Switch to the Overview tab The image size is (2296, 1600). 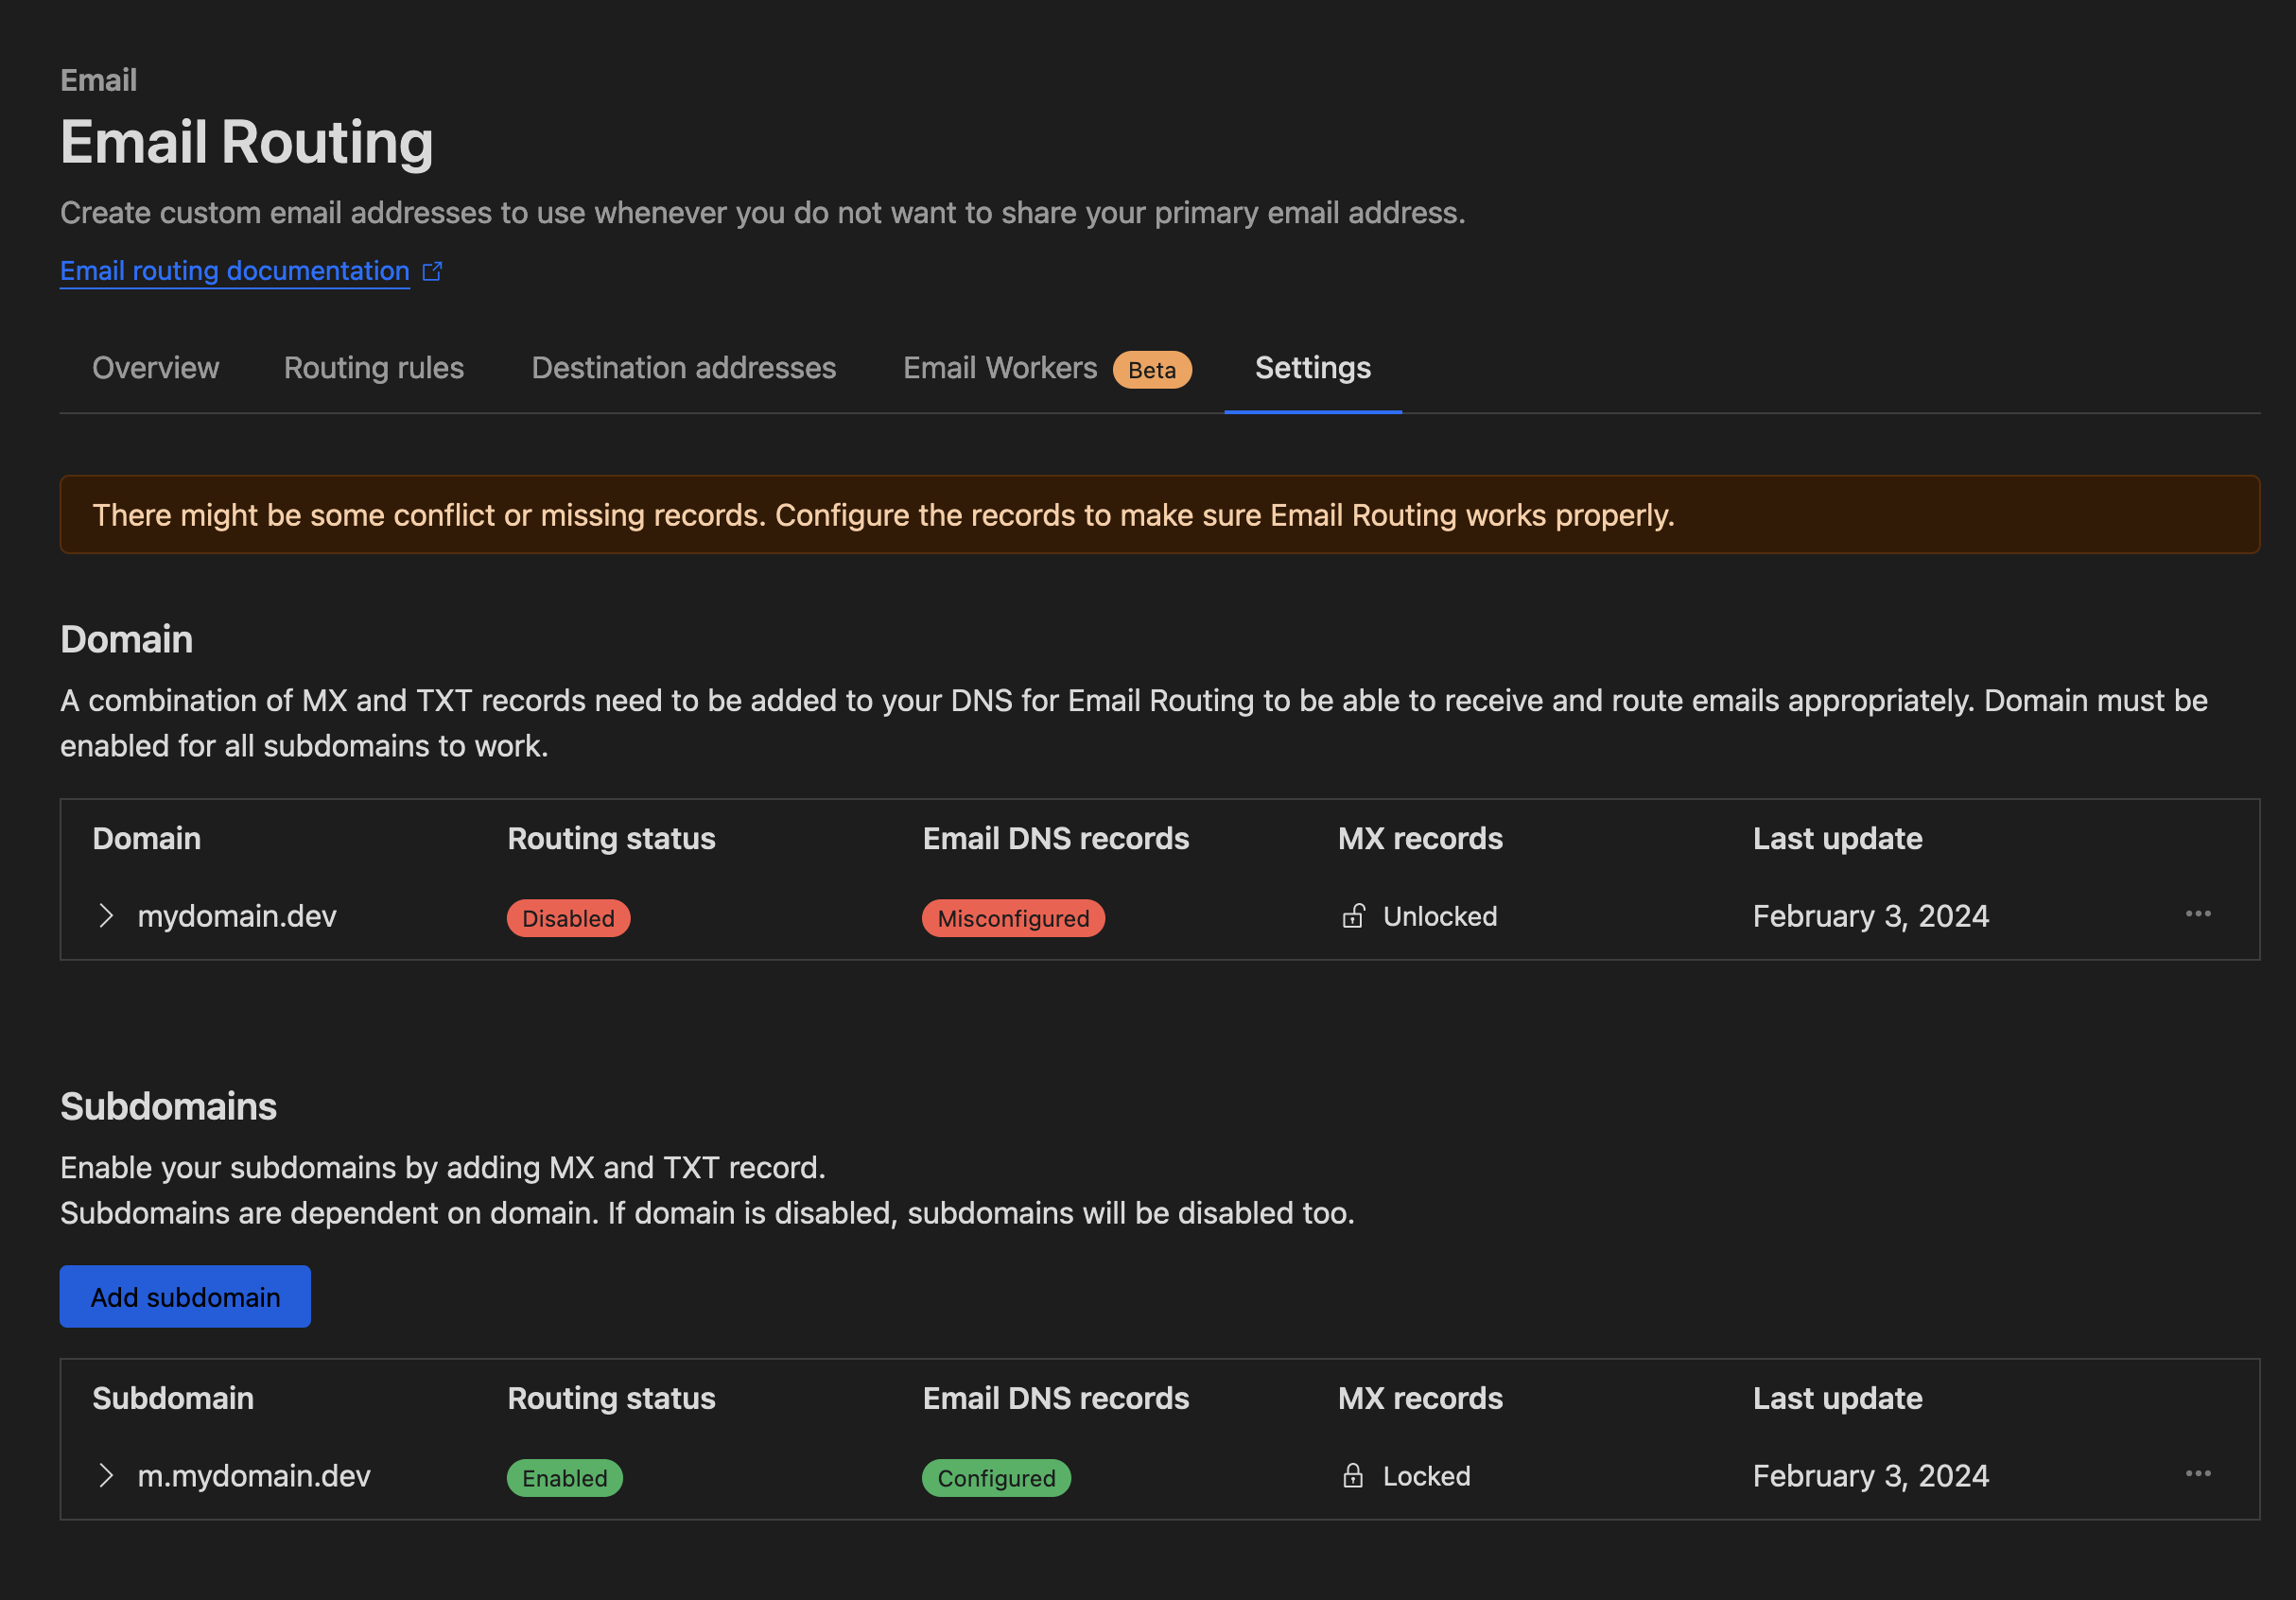pyautogui.click(x=155, y=368)
